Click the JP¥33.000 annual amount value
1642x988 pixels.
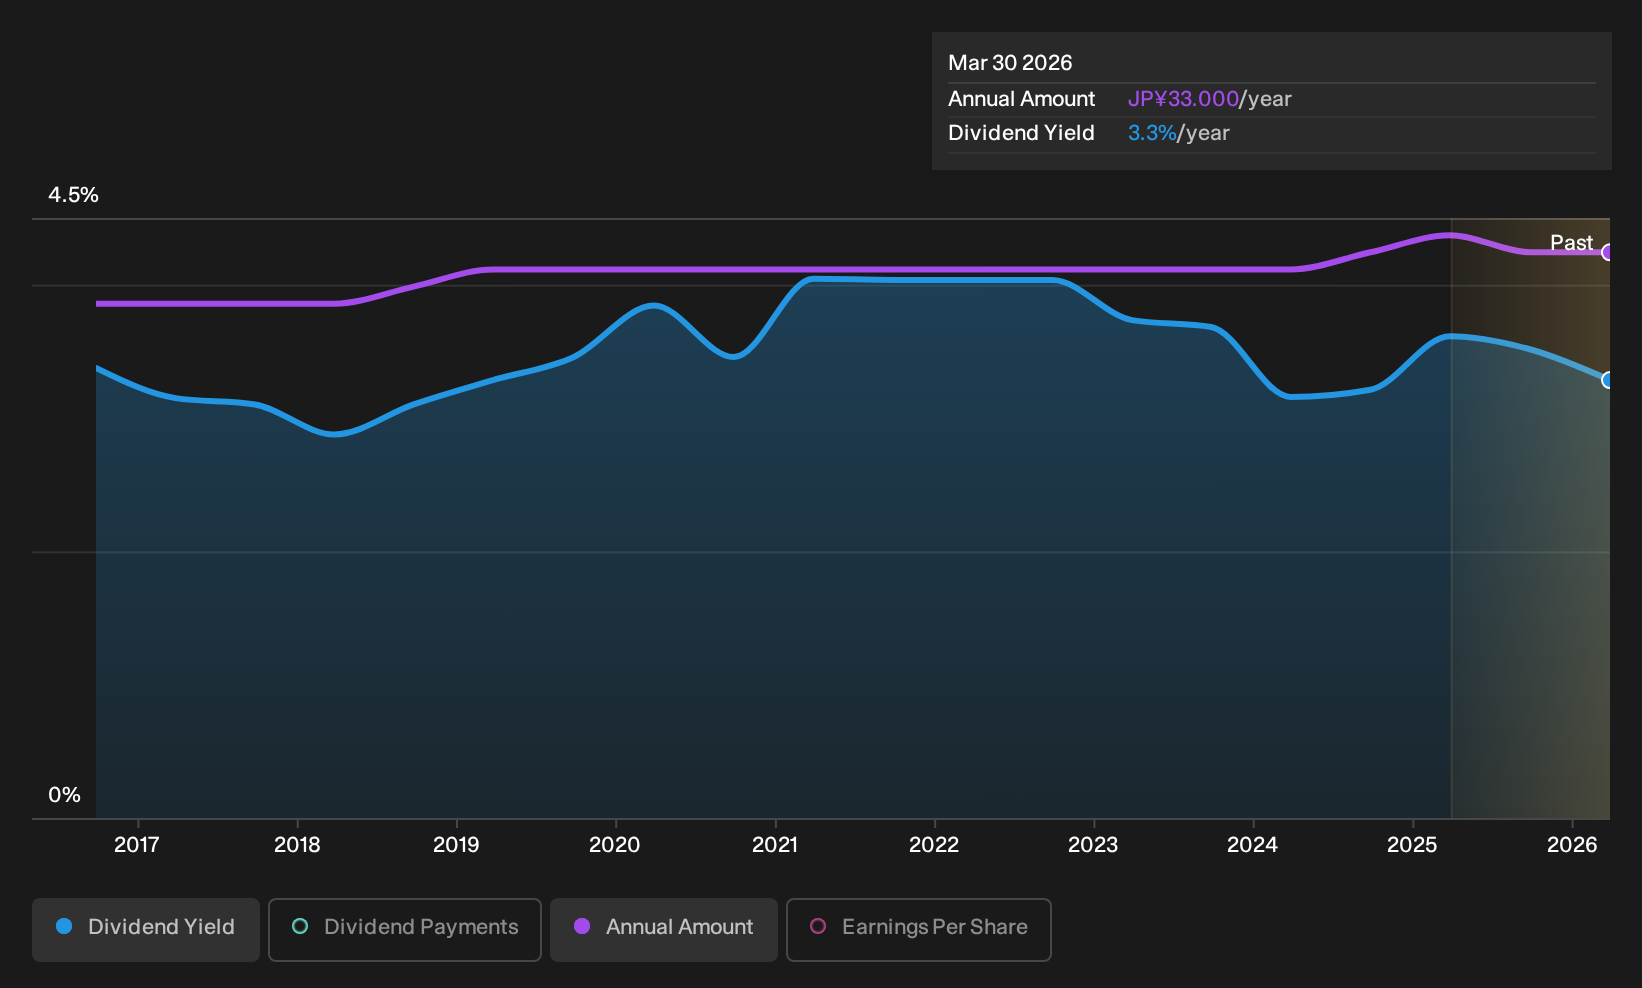1183,99
